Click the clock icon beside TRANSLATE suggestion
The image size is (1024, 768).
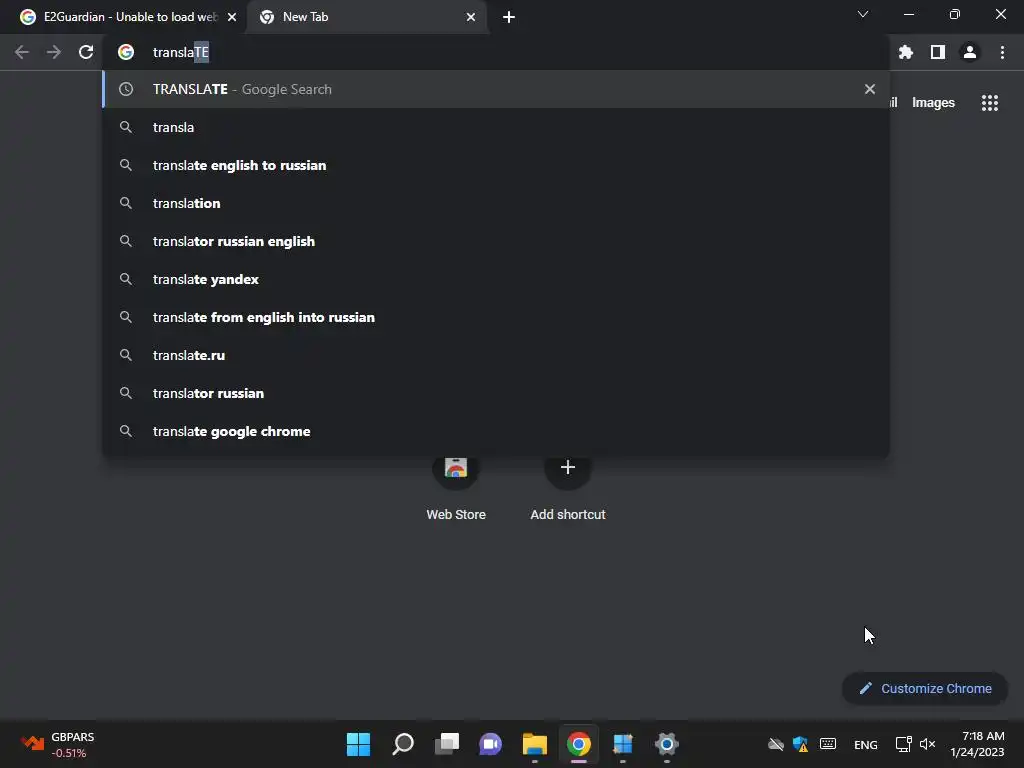coord(126,89)
